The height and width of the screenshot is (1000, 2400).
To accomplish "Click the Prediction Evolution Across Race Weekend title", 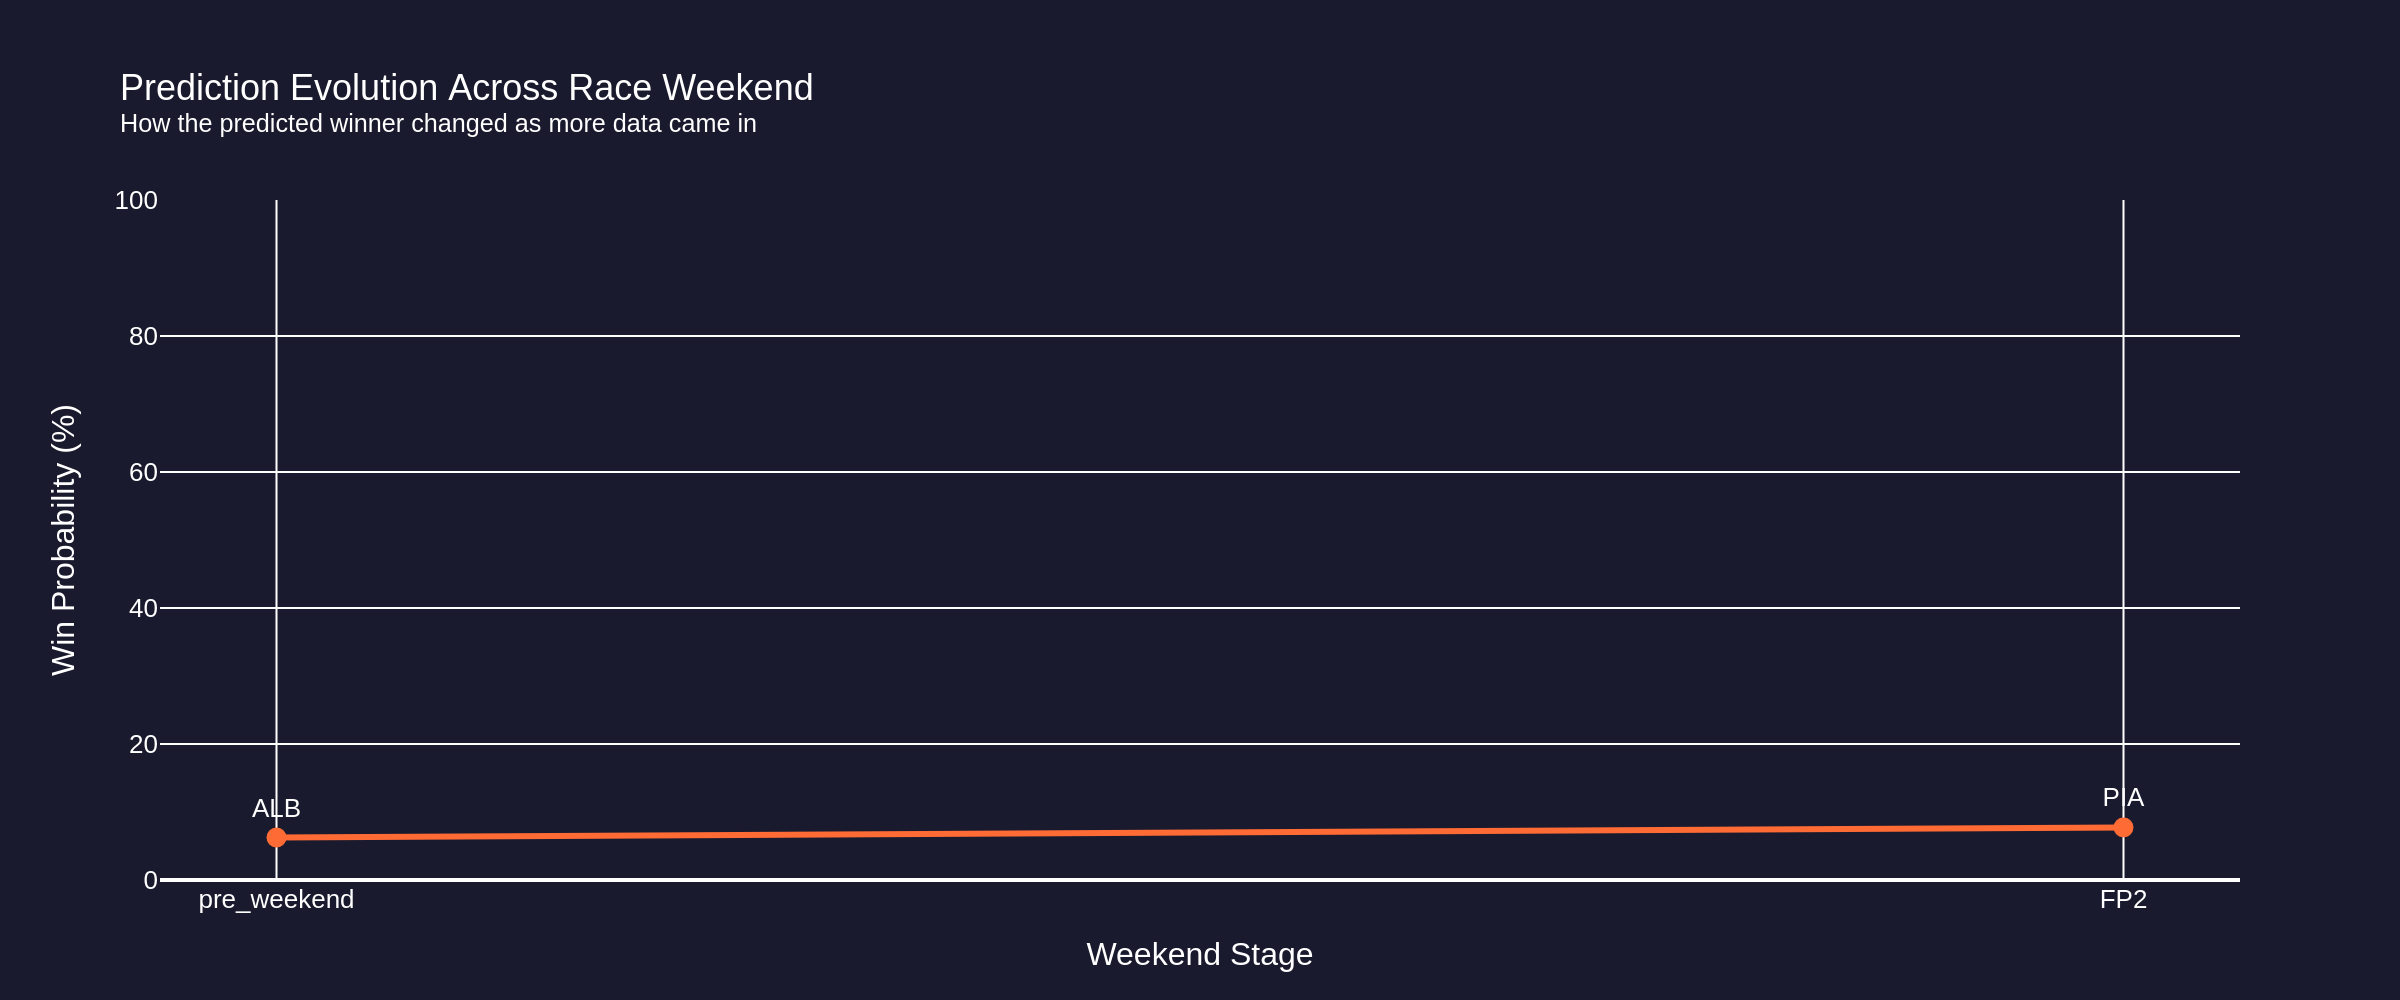I will pyautogui.click(x=466, y=88).
